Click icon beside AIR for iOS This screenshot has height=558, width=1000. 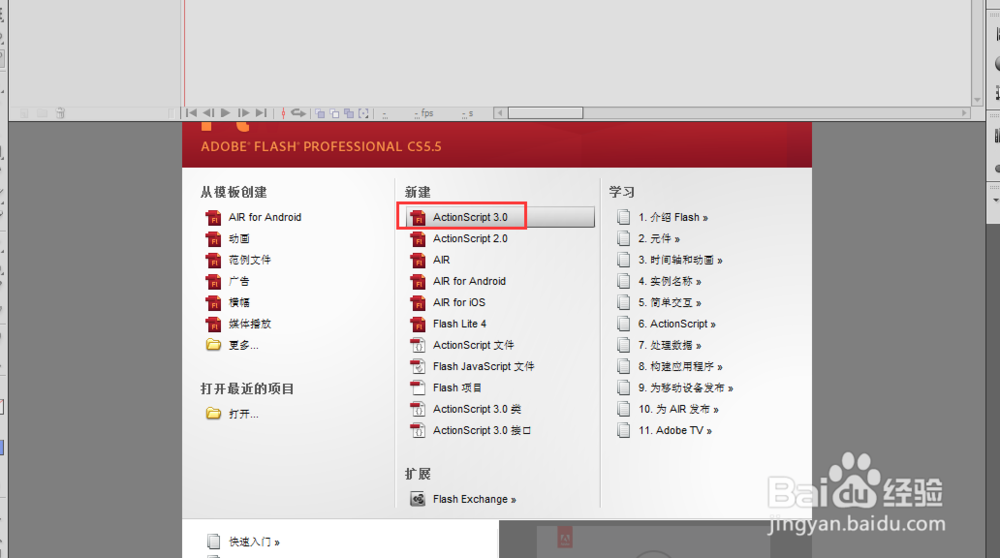[x=418, y=302]
